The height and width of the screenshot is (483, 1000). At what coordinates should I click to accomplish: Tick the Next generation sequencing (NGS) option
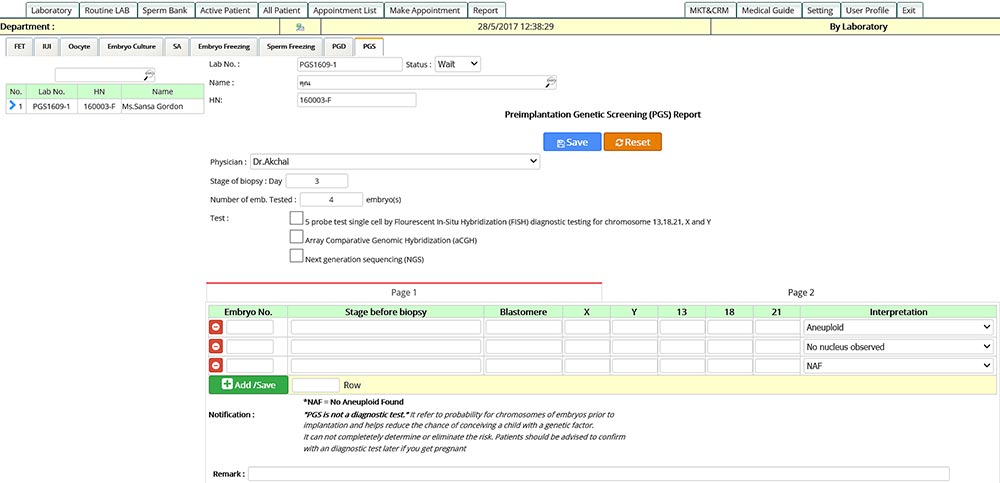coord(296,256)
